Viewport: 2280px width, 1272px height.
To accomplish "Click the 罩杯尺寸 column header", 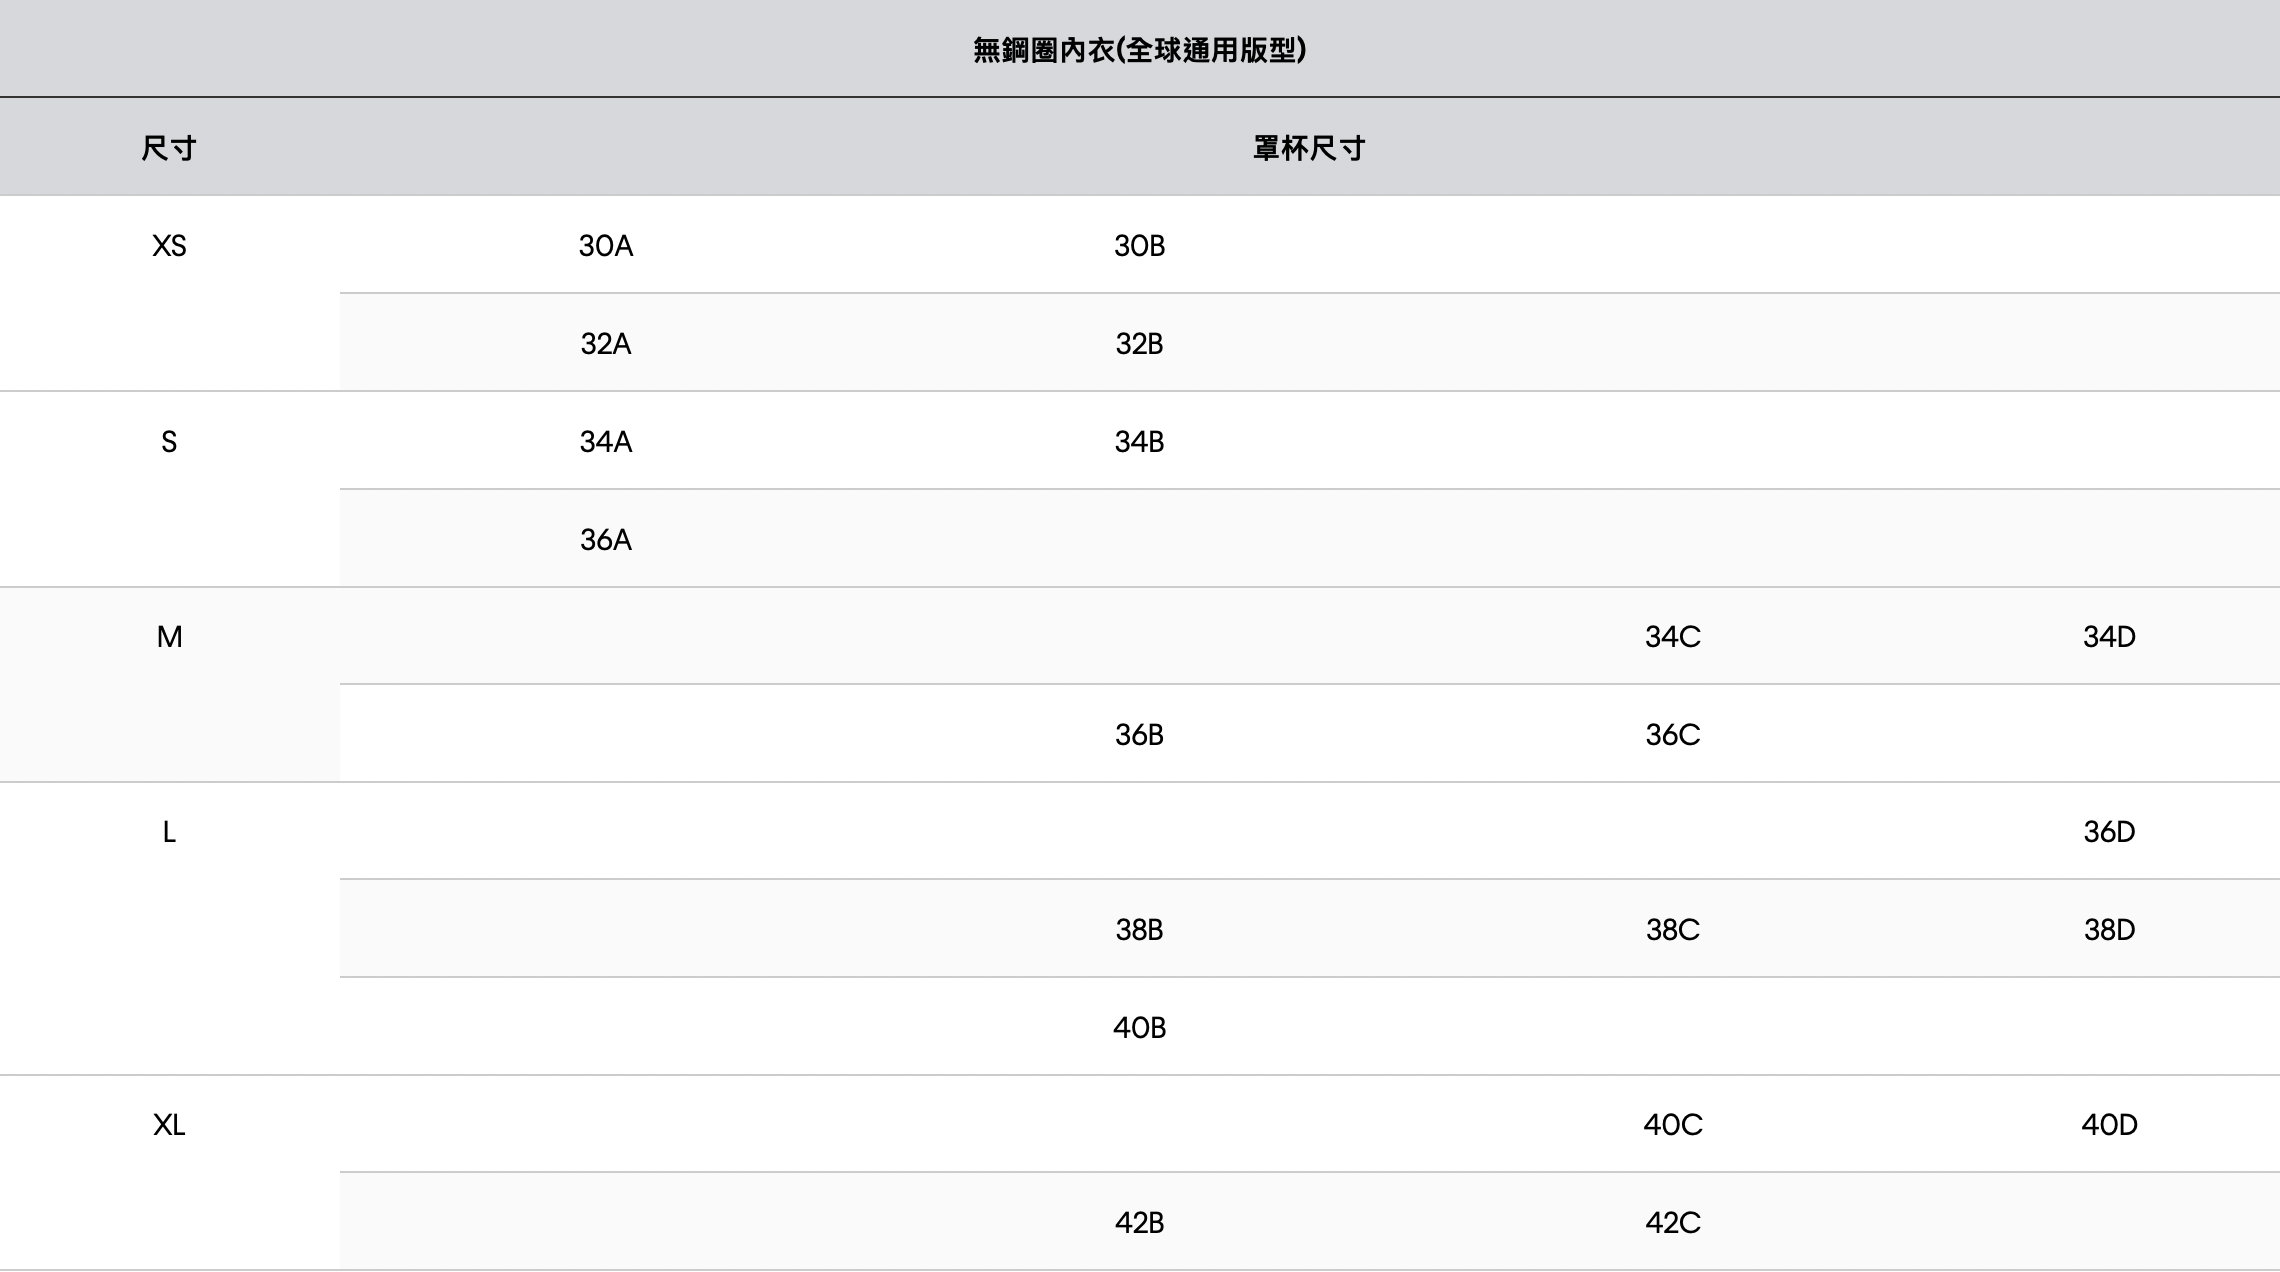I will tap(1308, 148).
